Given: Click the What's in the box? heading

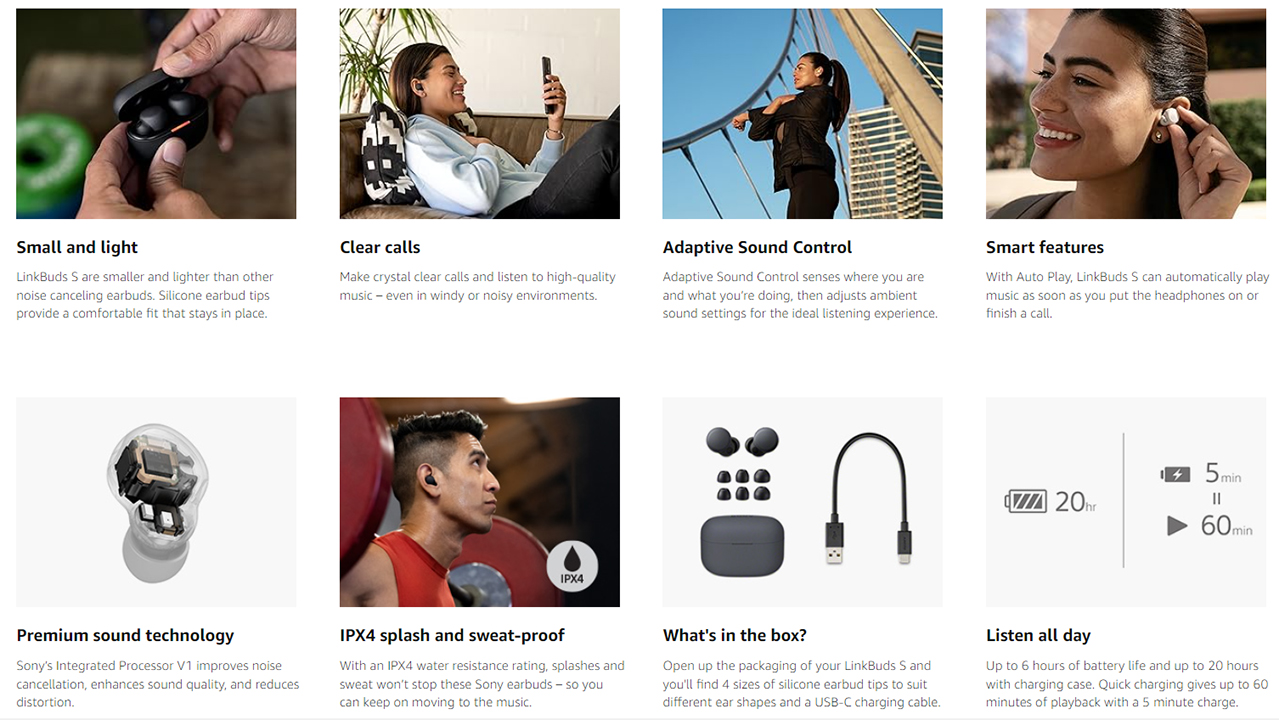Looking at the screenshot, I should click(x=735, y=635).
